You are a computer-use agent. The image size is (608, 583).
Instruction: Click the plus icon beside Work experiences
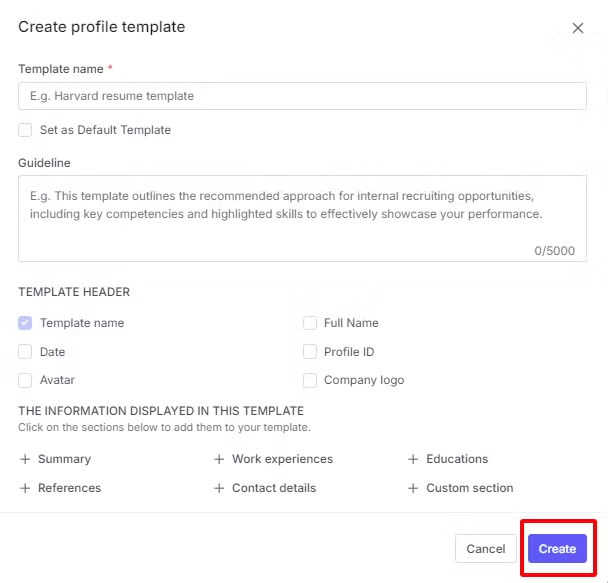coord(219,459)
